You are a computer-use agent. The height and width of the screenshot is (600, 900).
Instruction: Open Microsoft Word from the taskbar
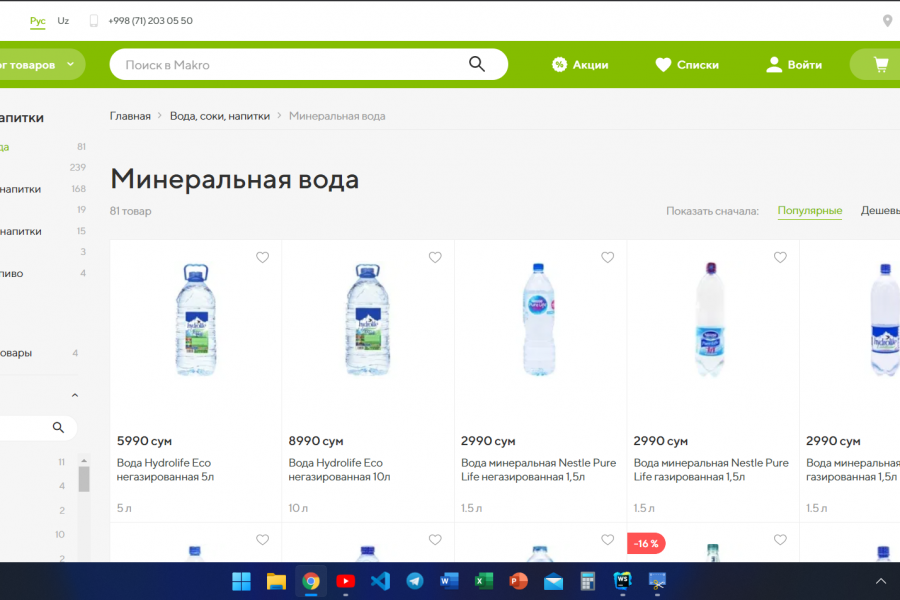(x=449, y=581)
